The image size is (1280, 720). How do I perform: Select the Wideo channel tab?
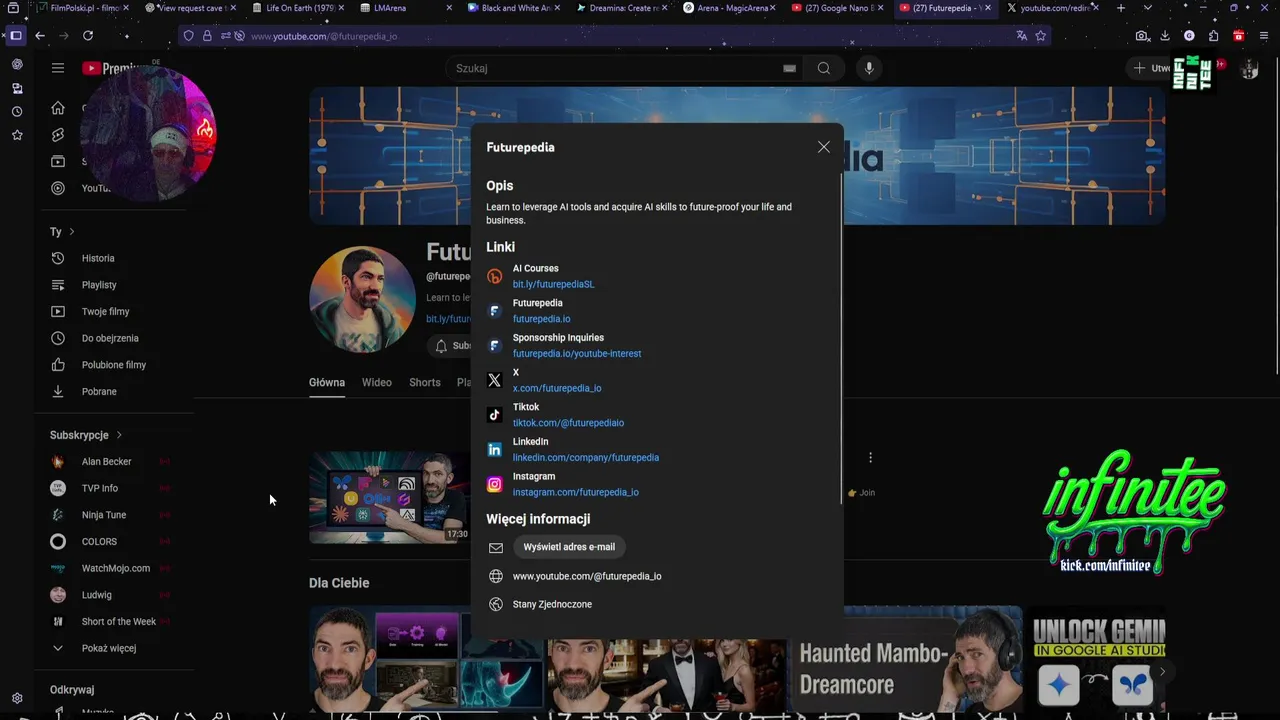(x=377, y=382)
